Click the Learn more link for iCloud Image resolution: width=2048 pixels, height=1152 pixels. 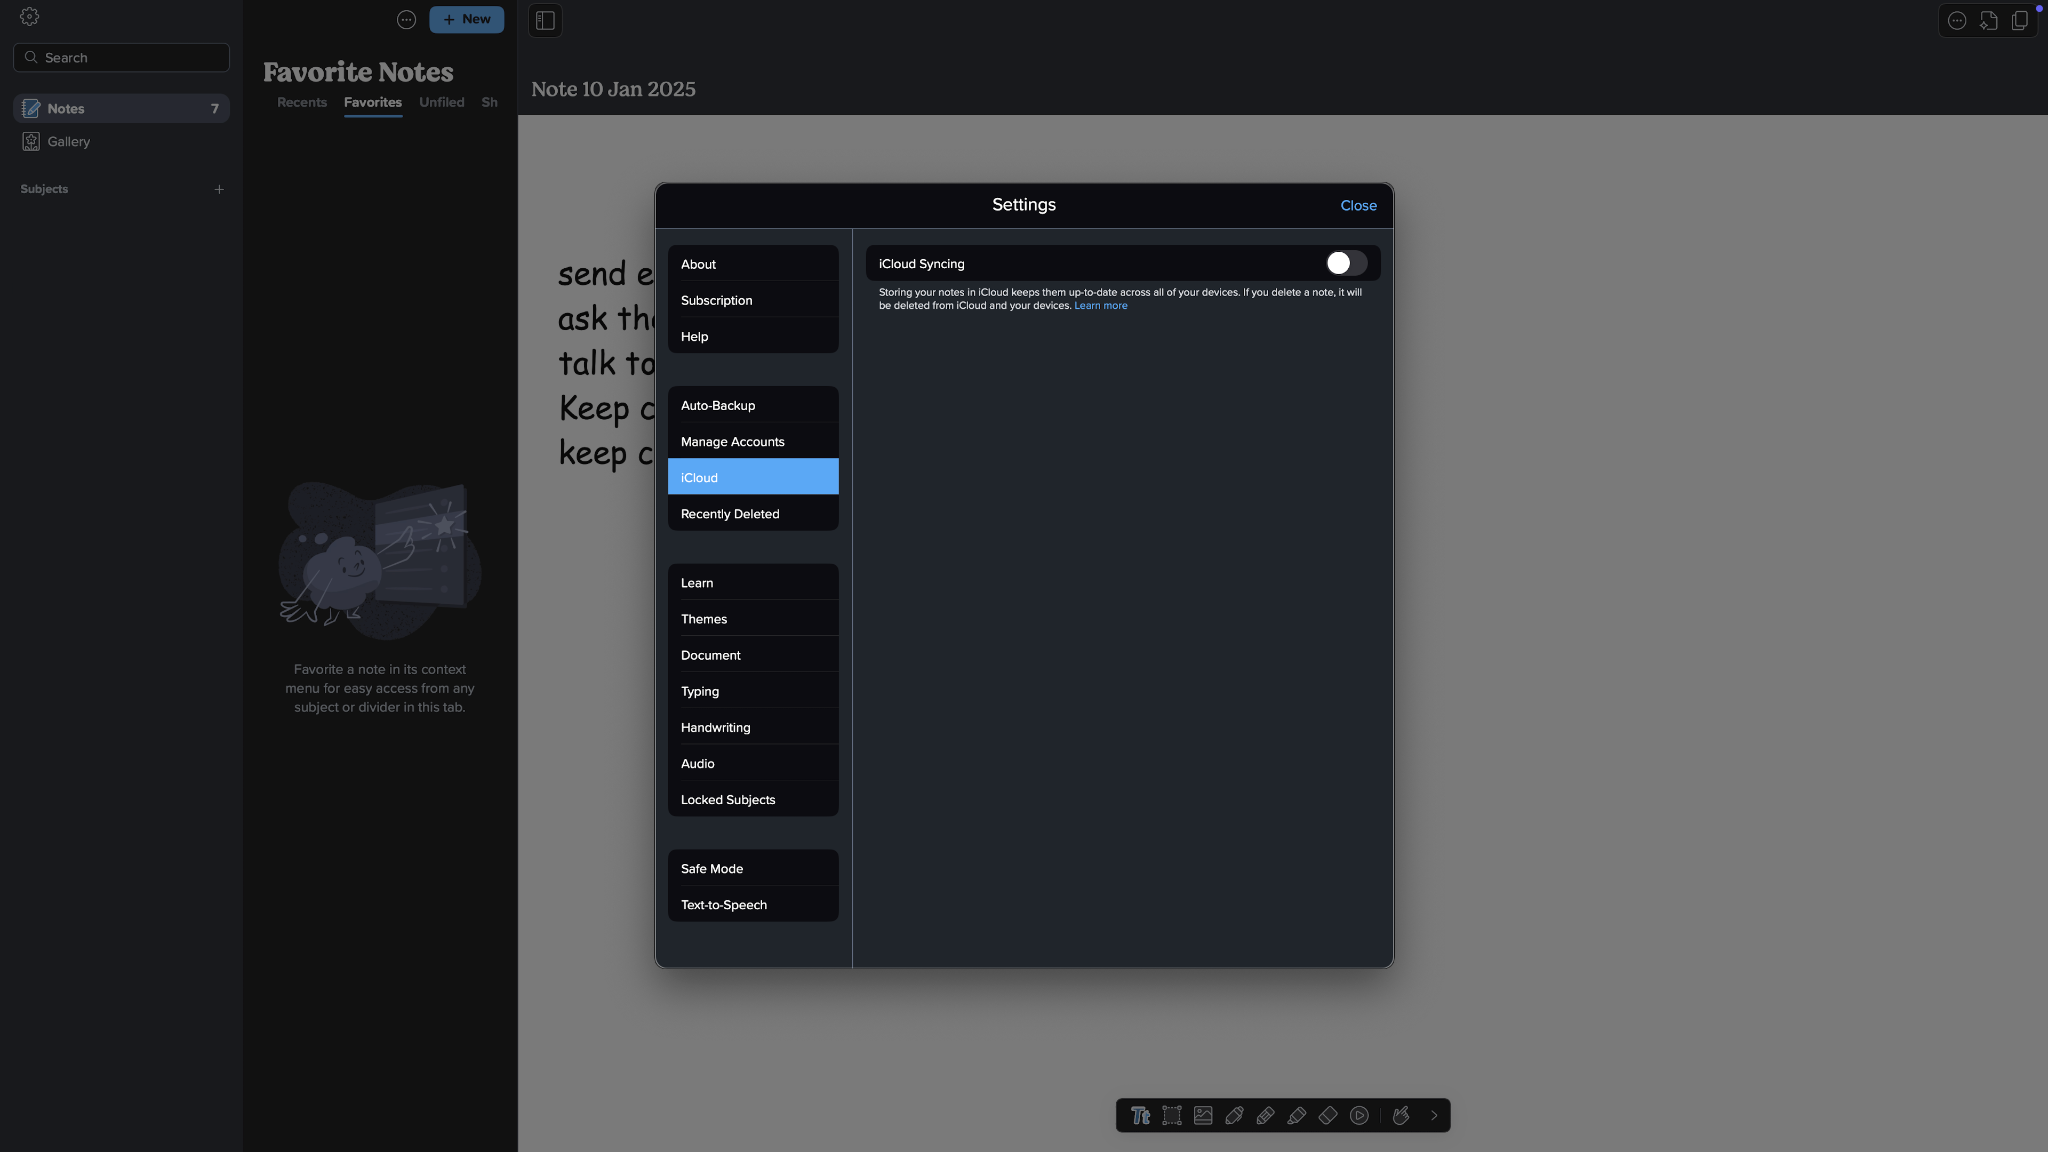[x=1100, y=307]
